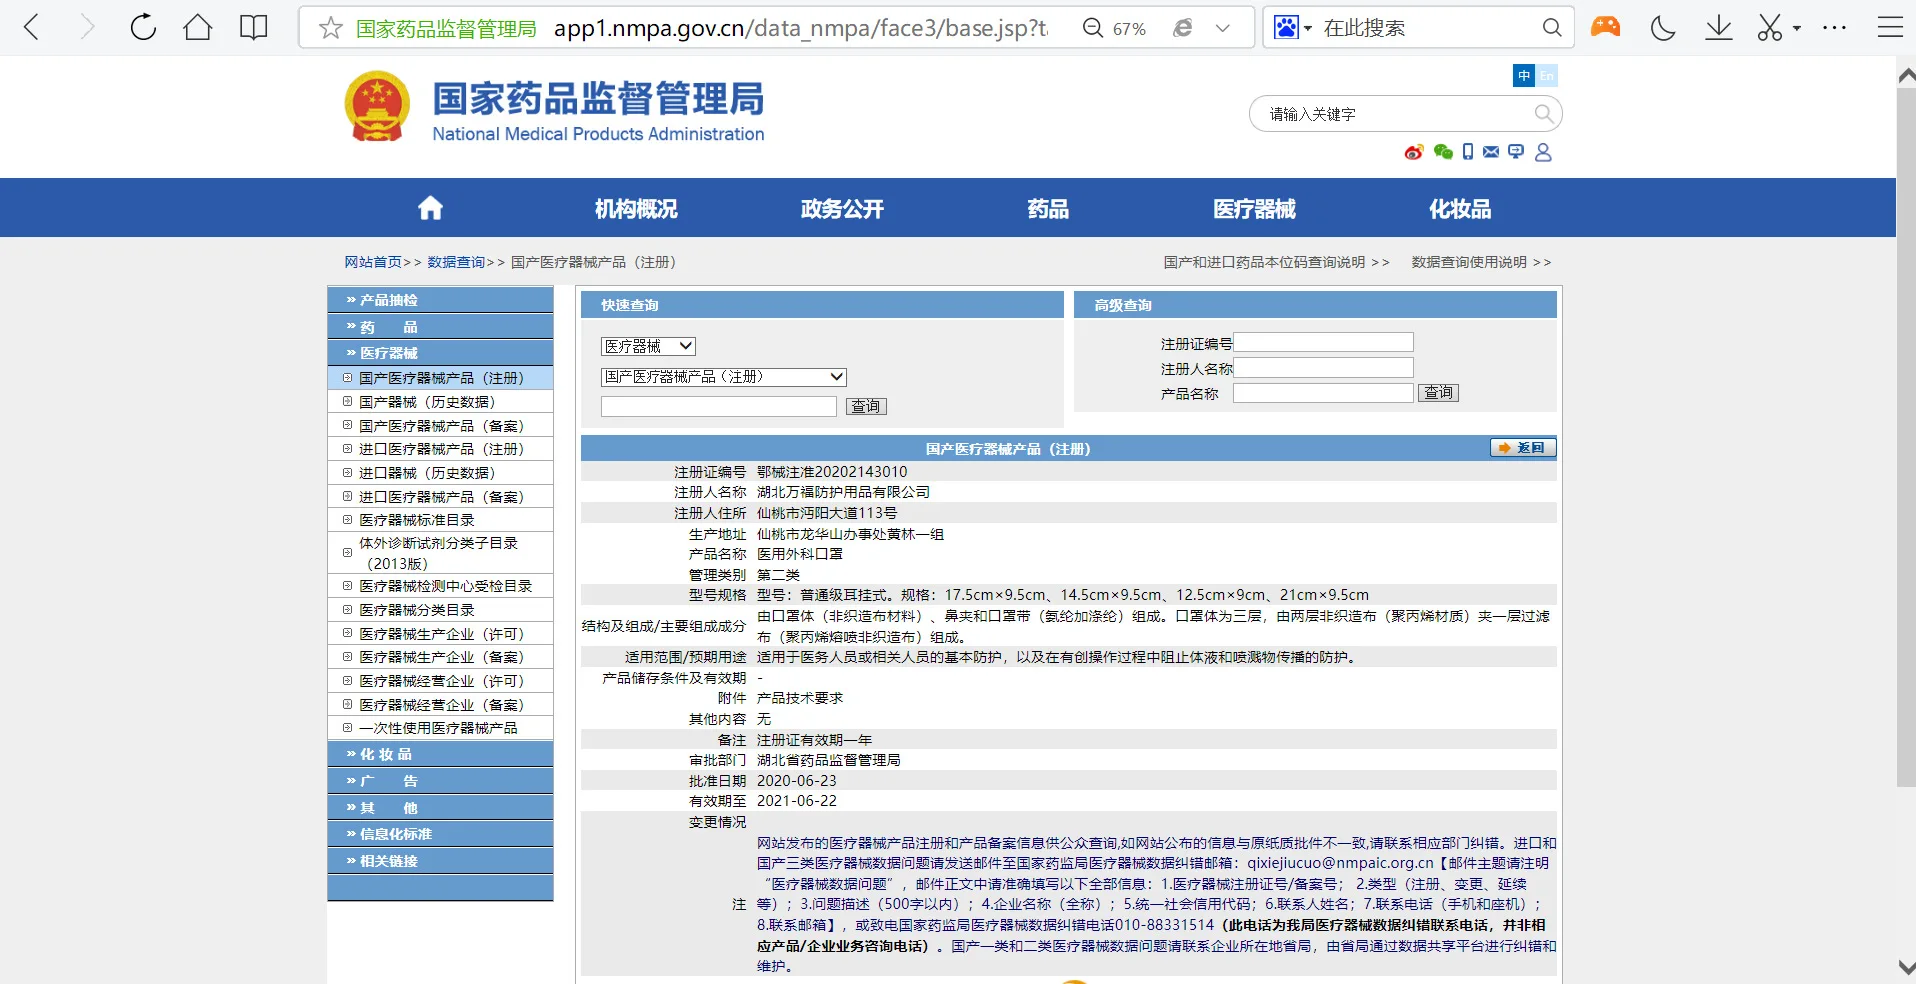This screenshot has width=1916, height=984.
Task: Open the 国产医疗器械产品（注册） database dropdown
Action: coord(724,377)
